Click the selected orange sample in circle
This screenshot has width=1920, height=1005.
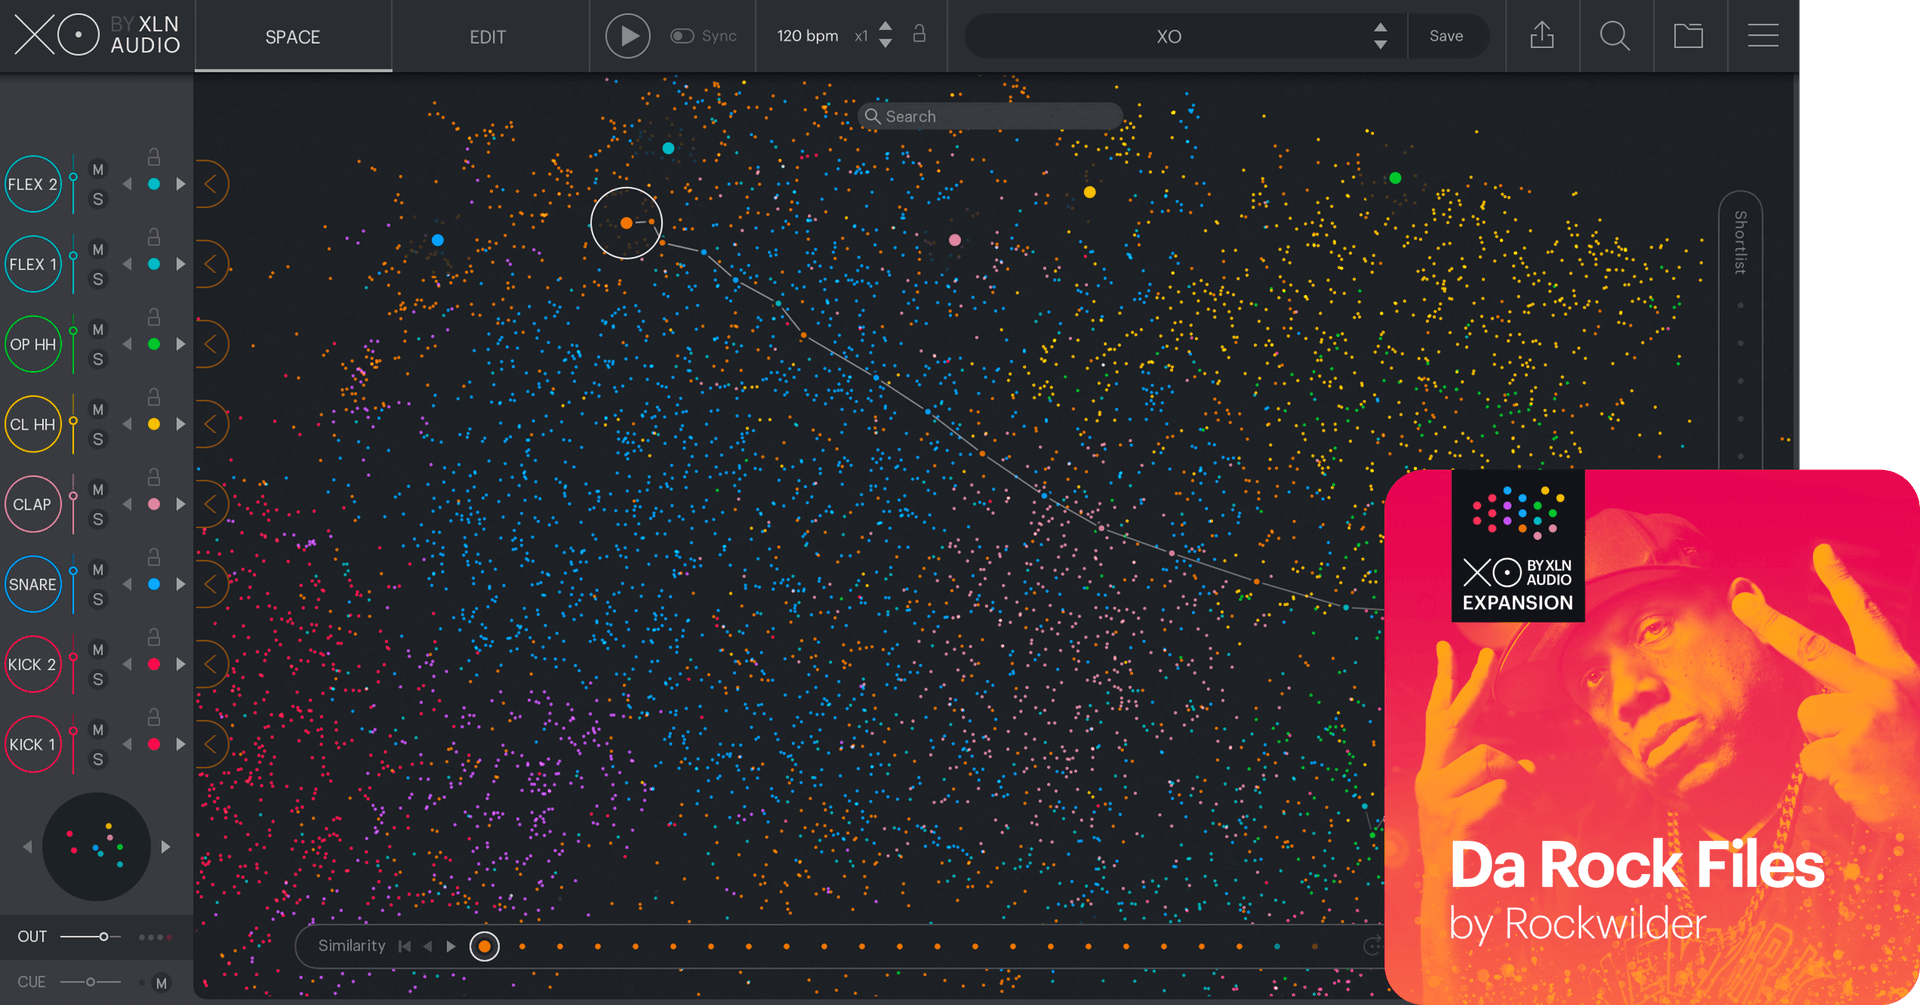[x=626, y=223]
